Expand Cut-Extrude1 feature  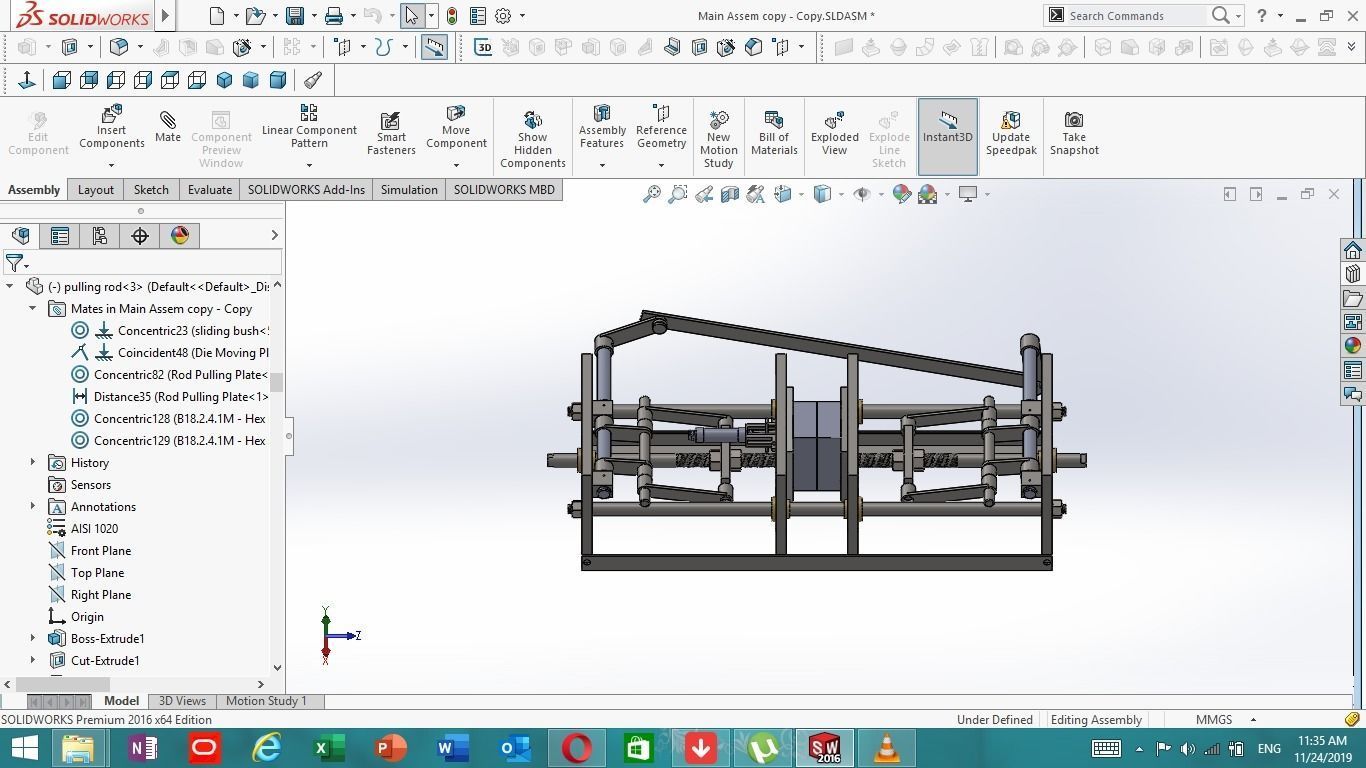pyautogui.click(x=33, y=661)
